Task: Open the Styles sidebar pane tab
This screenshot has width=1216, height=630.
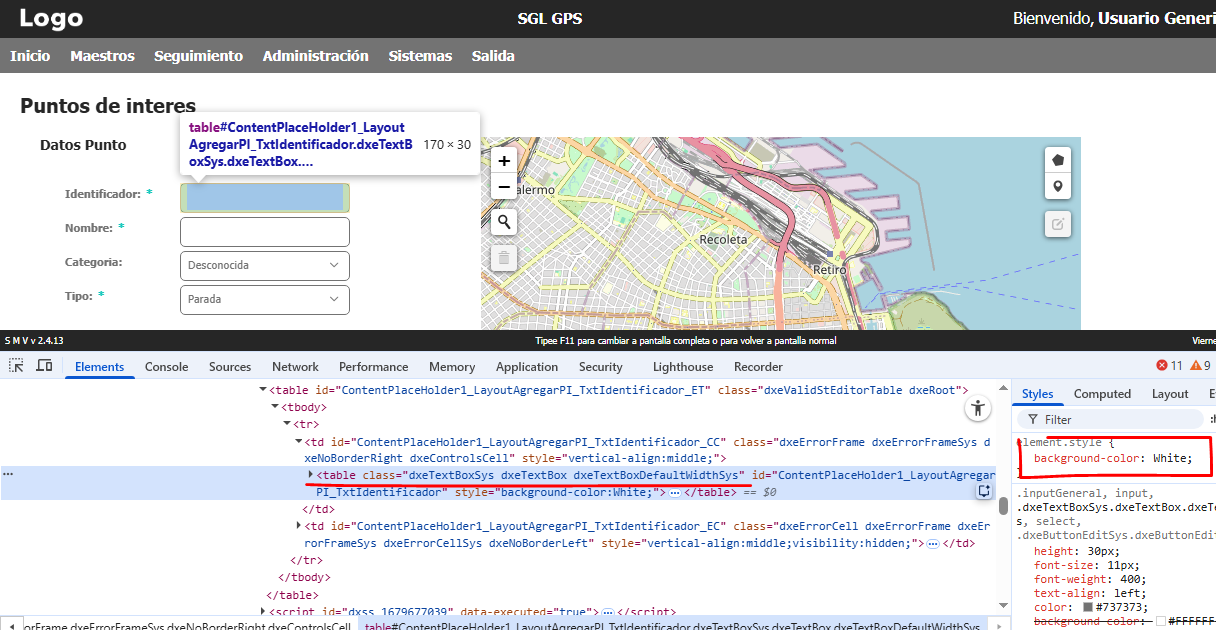Action: 1038,394
